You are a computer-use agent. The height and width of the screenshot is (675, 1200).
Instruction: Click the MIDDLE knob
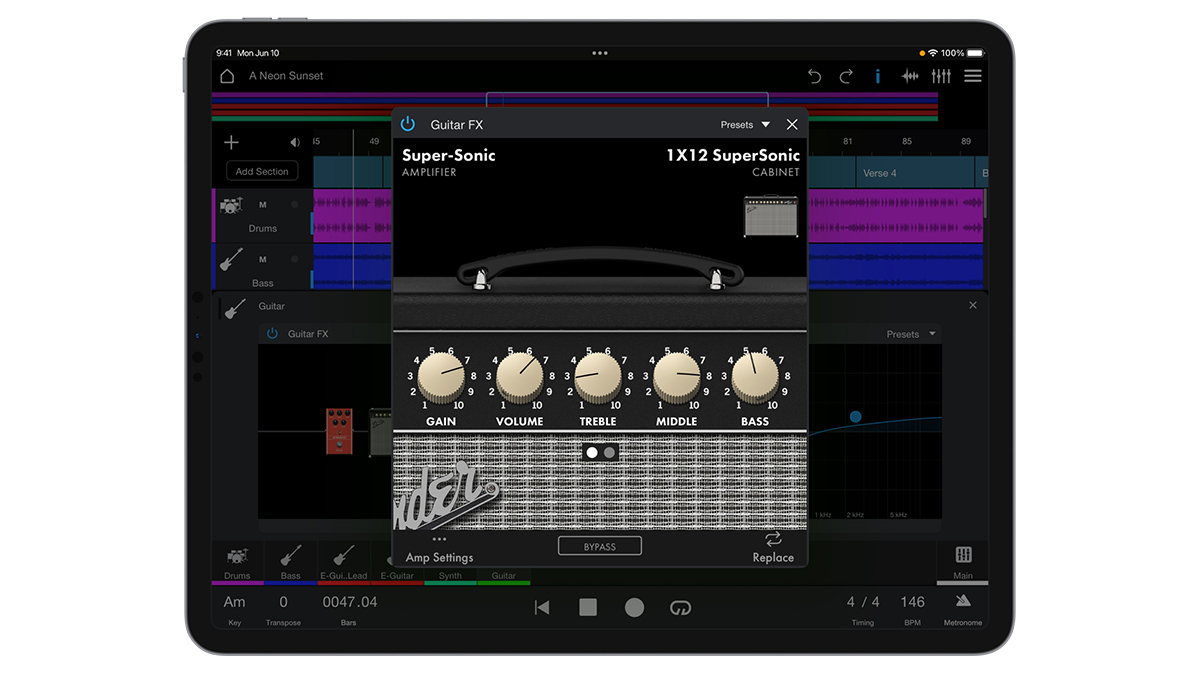point(677,376)
